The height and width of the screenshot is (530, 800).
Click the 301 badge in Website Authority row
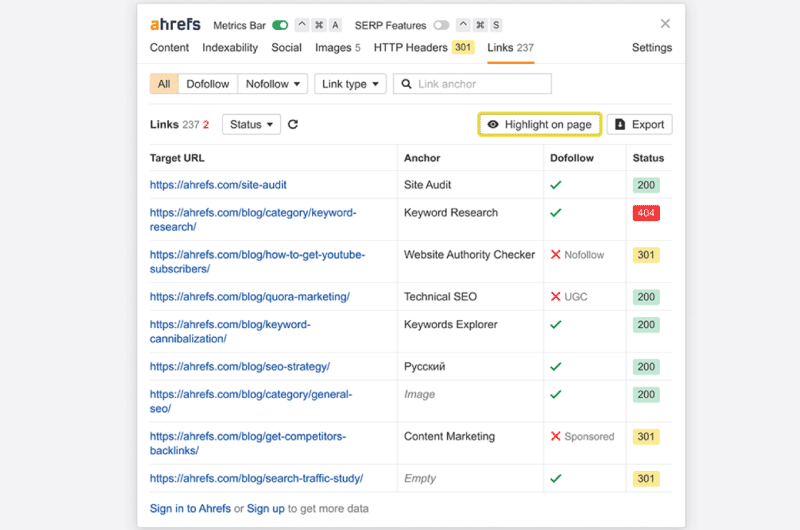(646, 255)
